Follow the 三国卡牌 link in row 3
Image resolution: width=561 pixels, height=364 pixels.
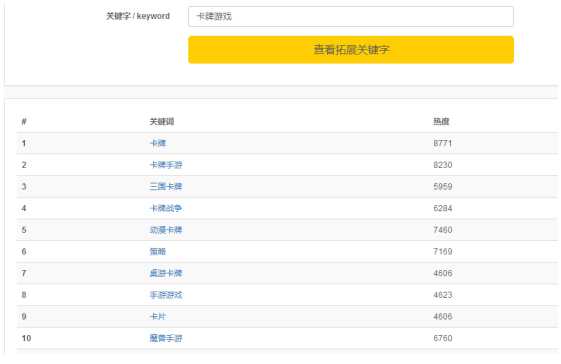166,186
